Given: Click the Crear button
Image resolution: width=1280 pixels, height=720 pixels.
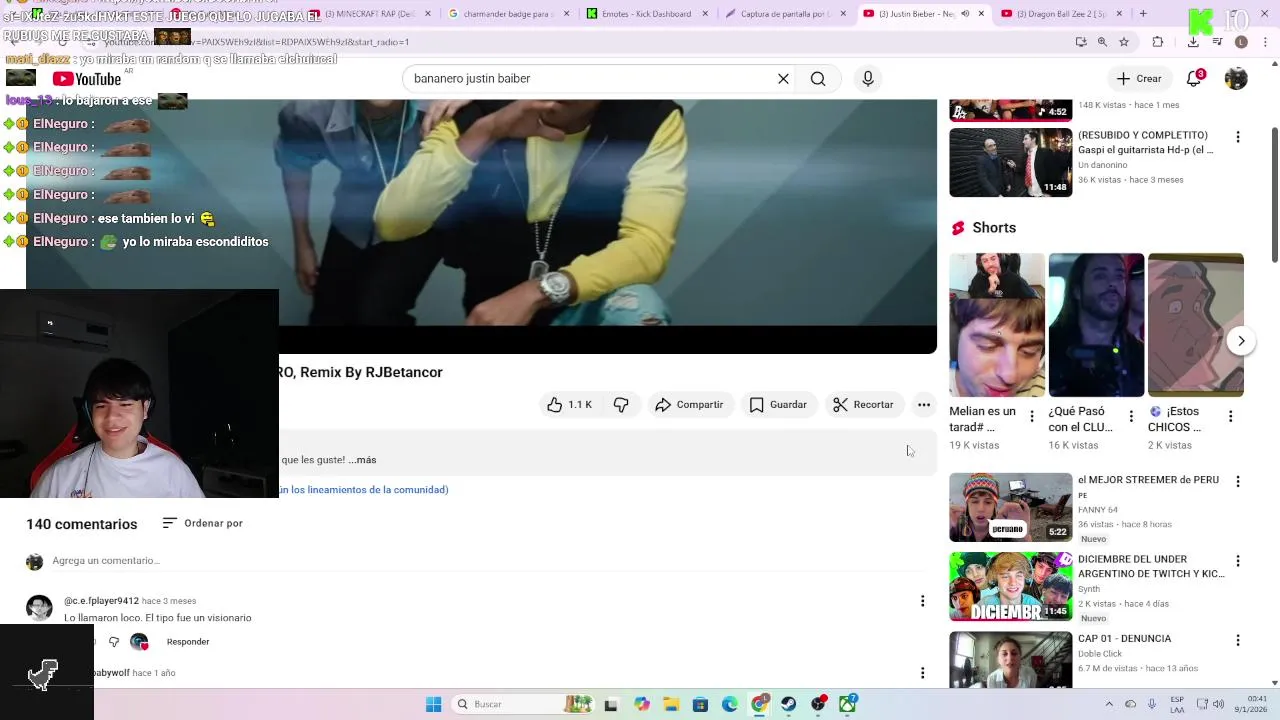Looking at the screenshot, I should pos(1139,79).
